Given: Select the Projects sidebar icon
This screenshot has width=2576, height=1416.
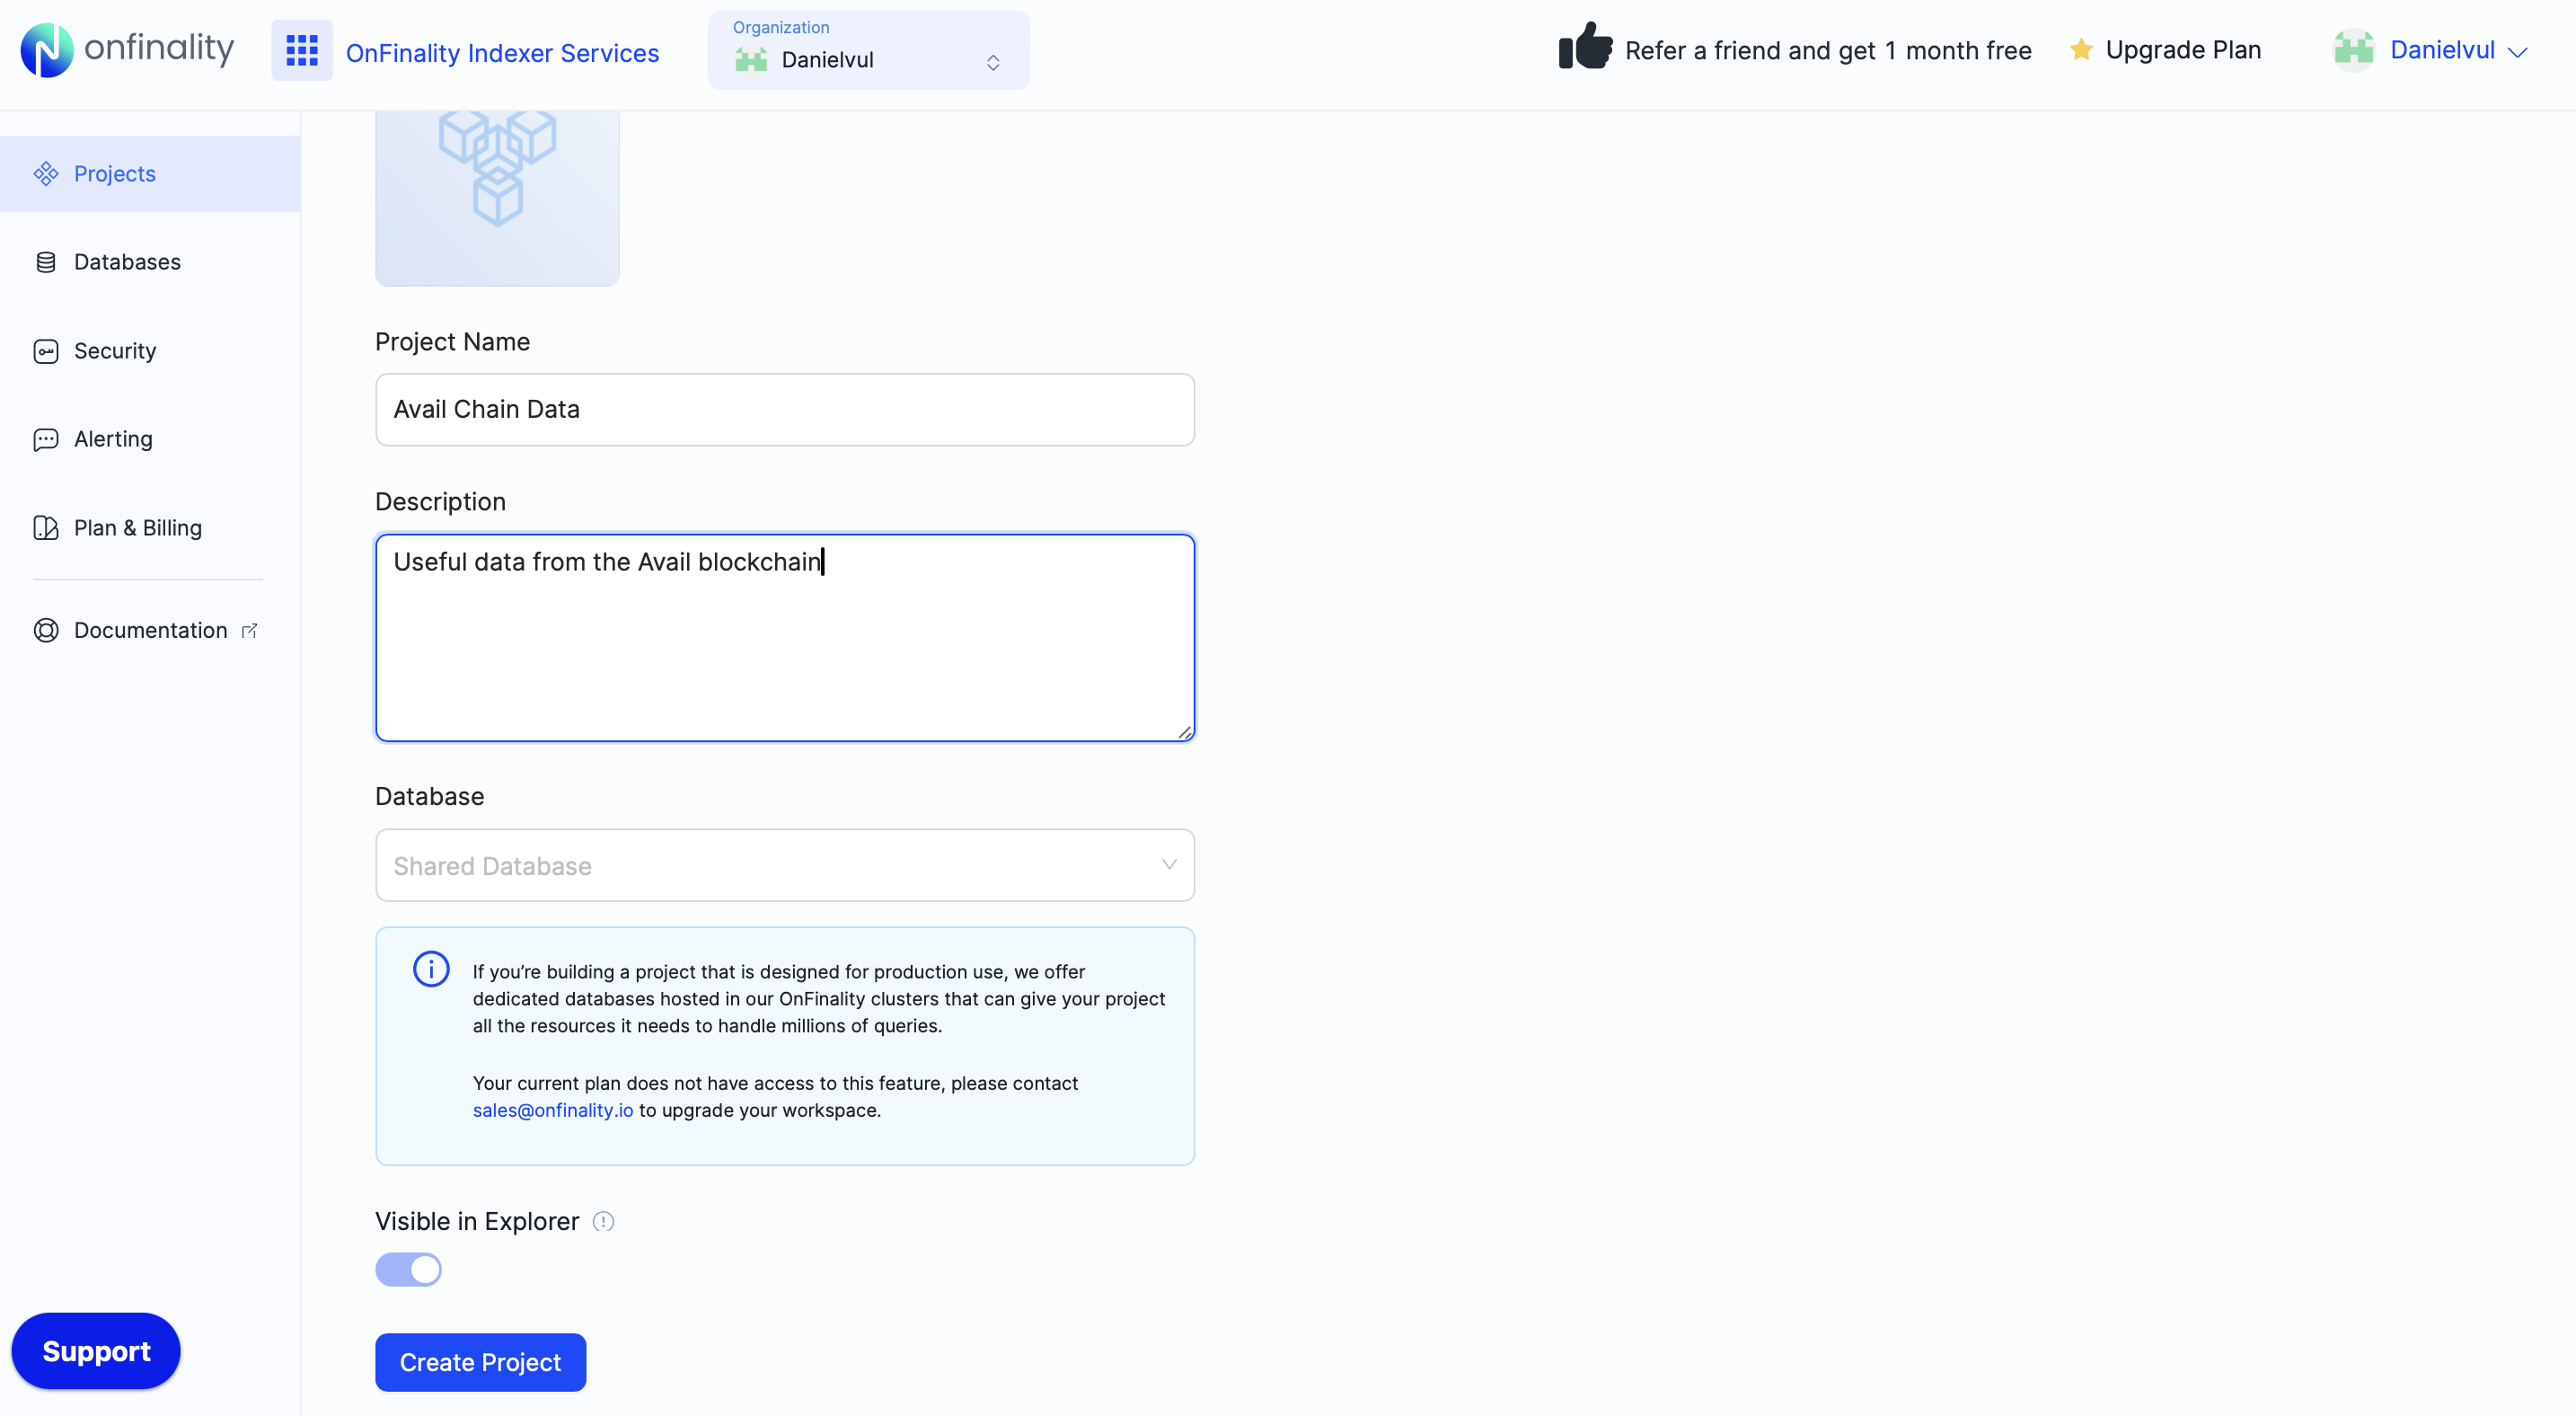Looking at the screenshot, I should [46, 173].
